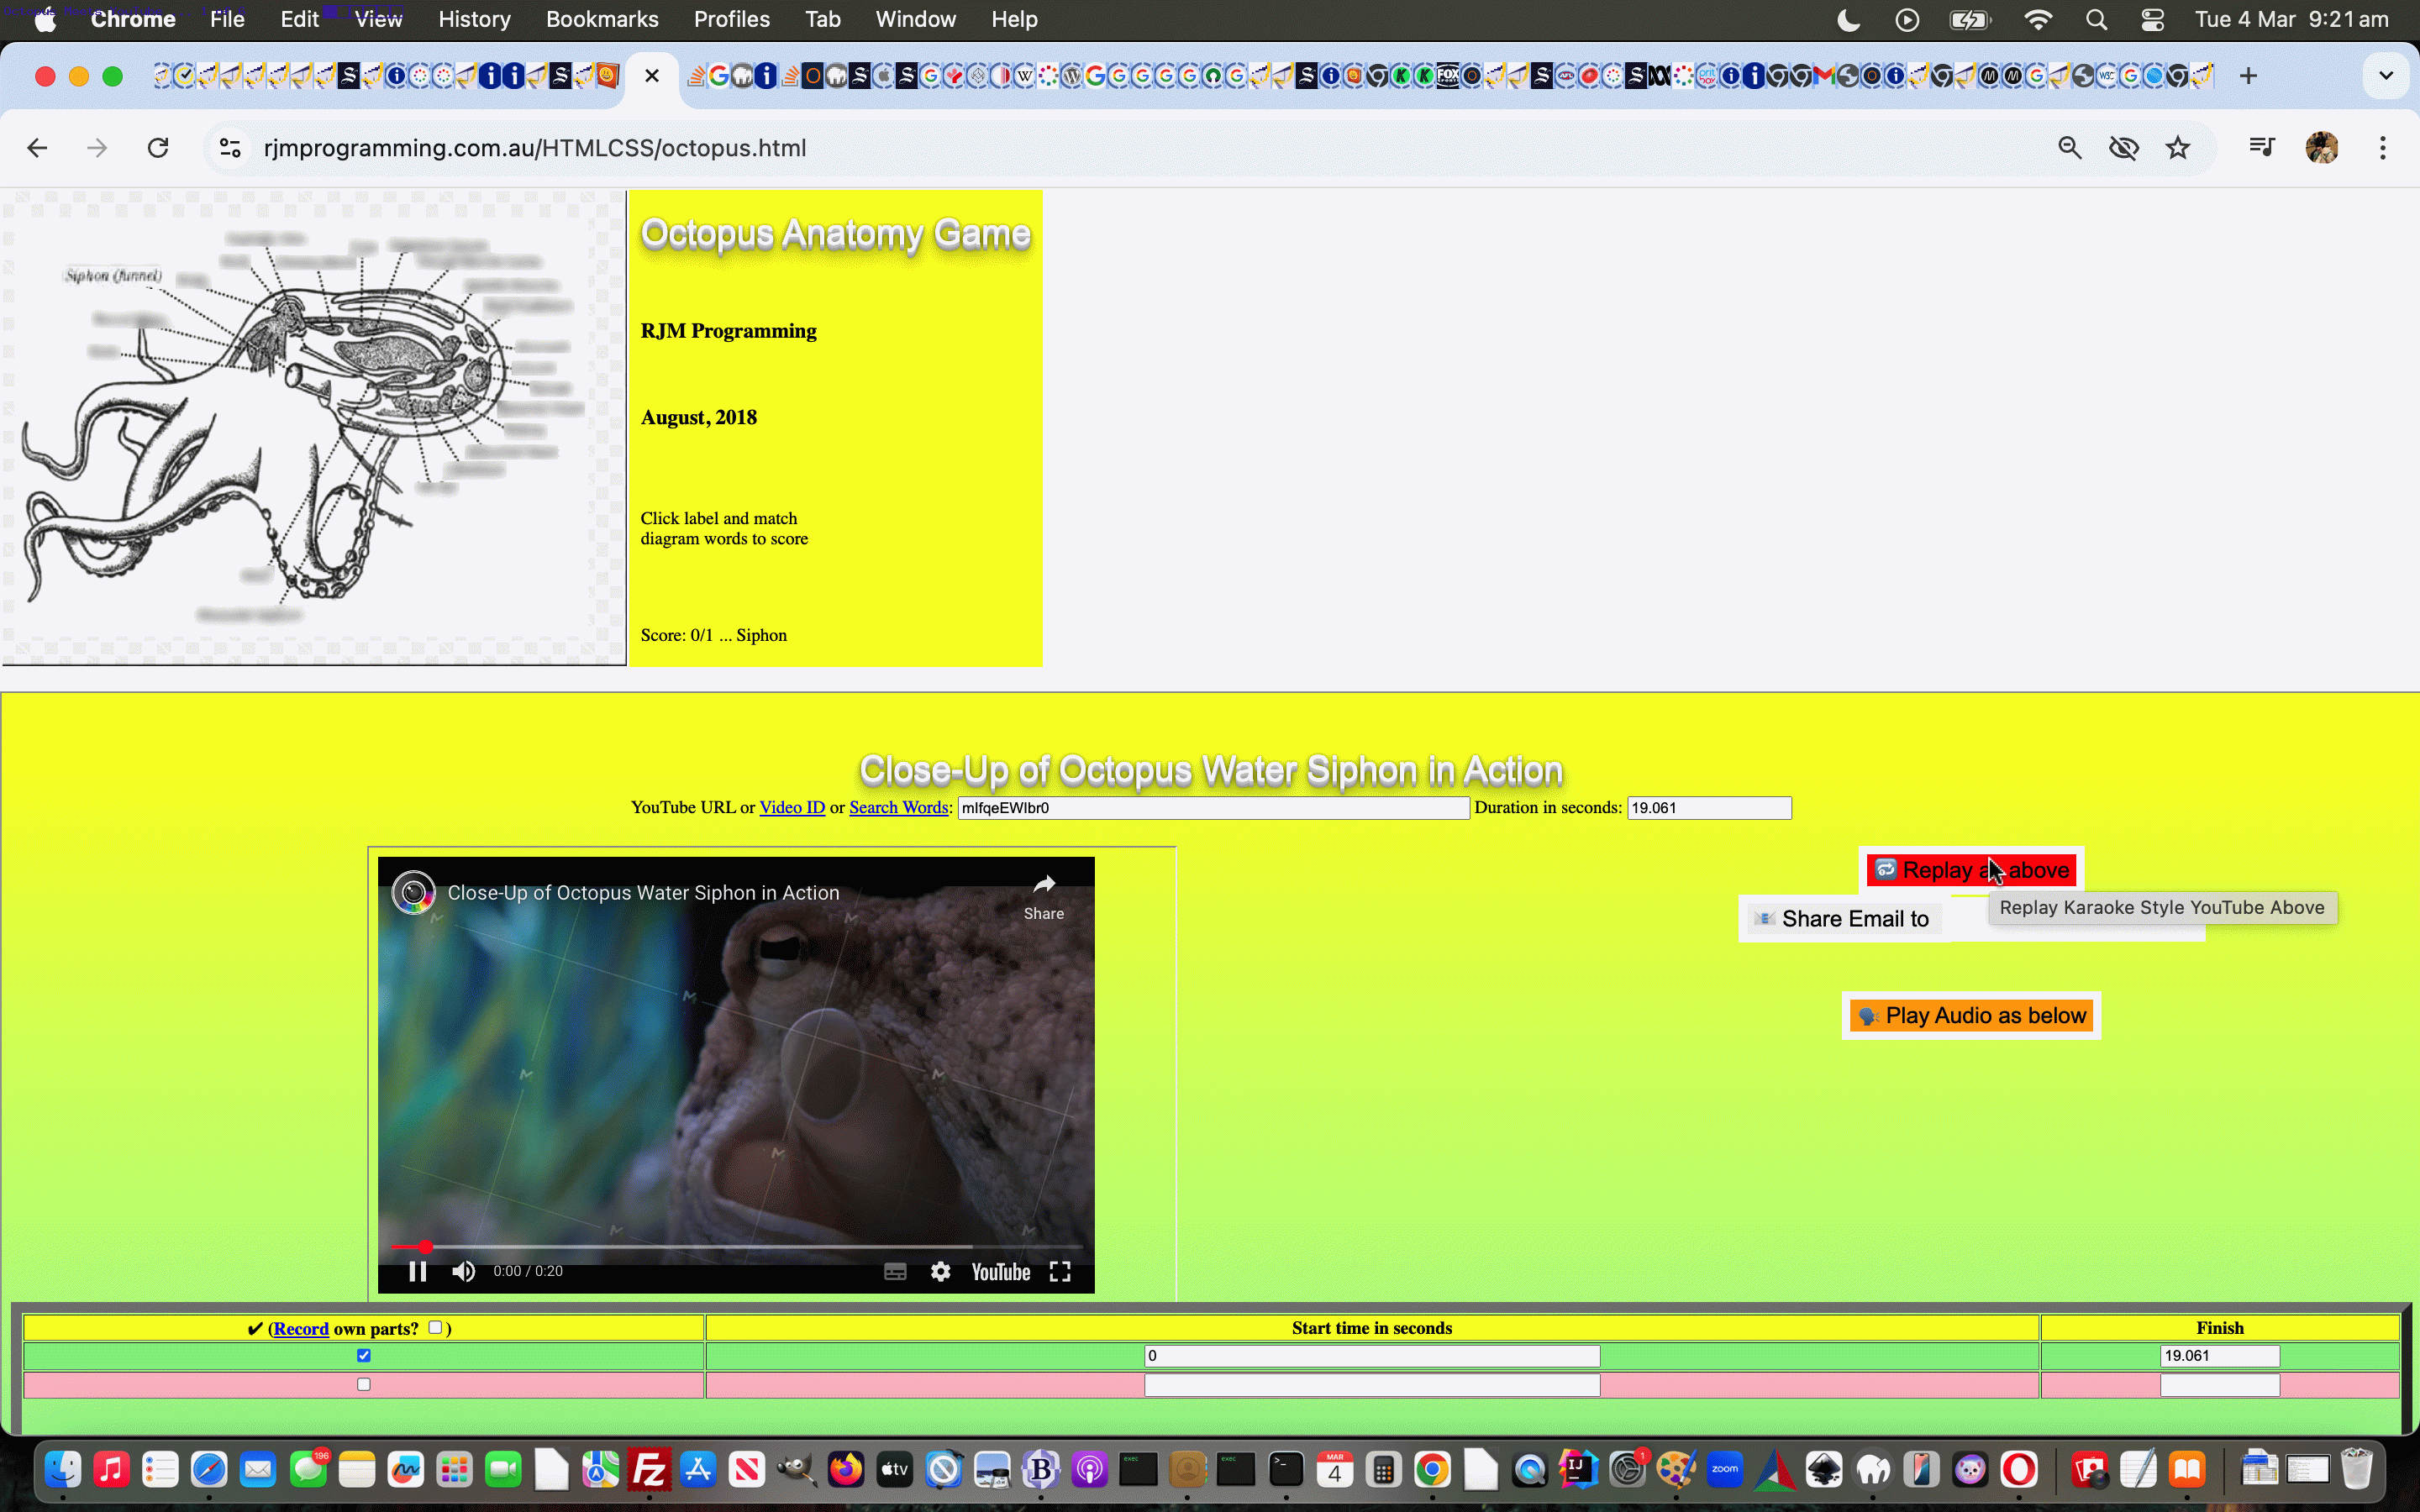The width and height of the screenshot is (2420, 1512).
Task: Open the Edit menu
Action: coord(299,19)
